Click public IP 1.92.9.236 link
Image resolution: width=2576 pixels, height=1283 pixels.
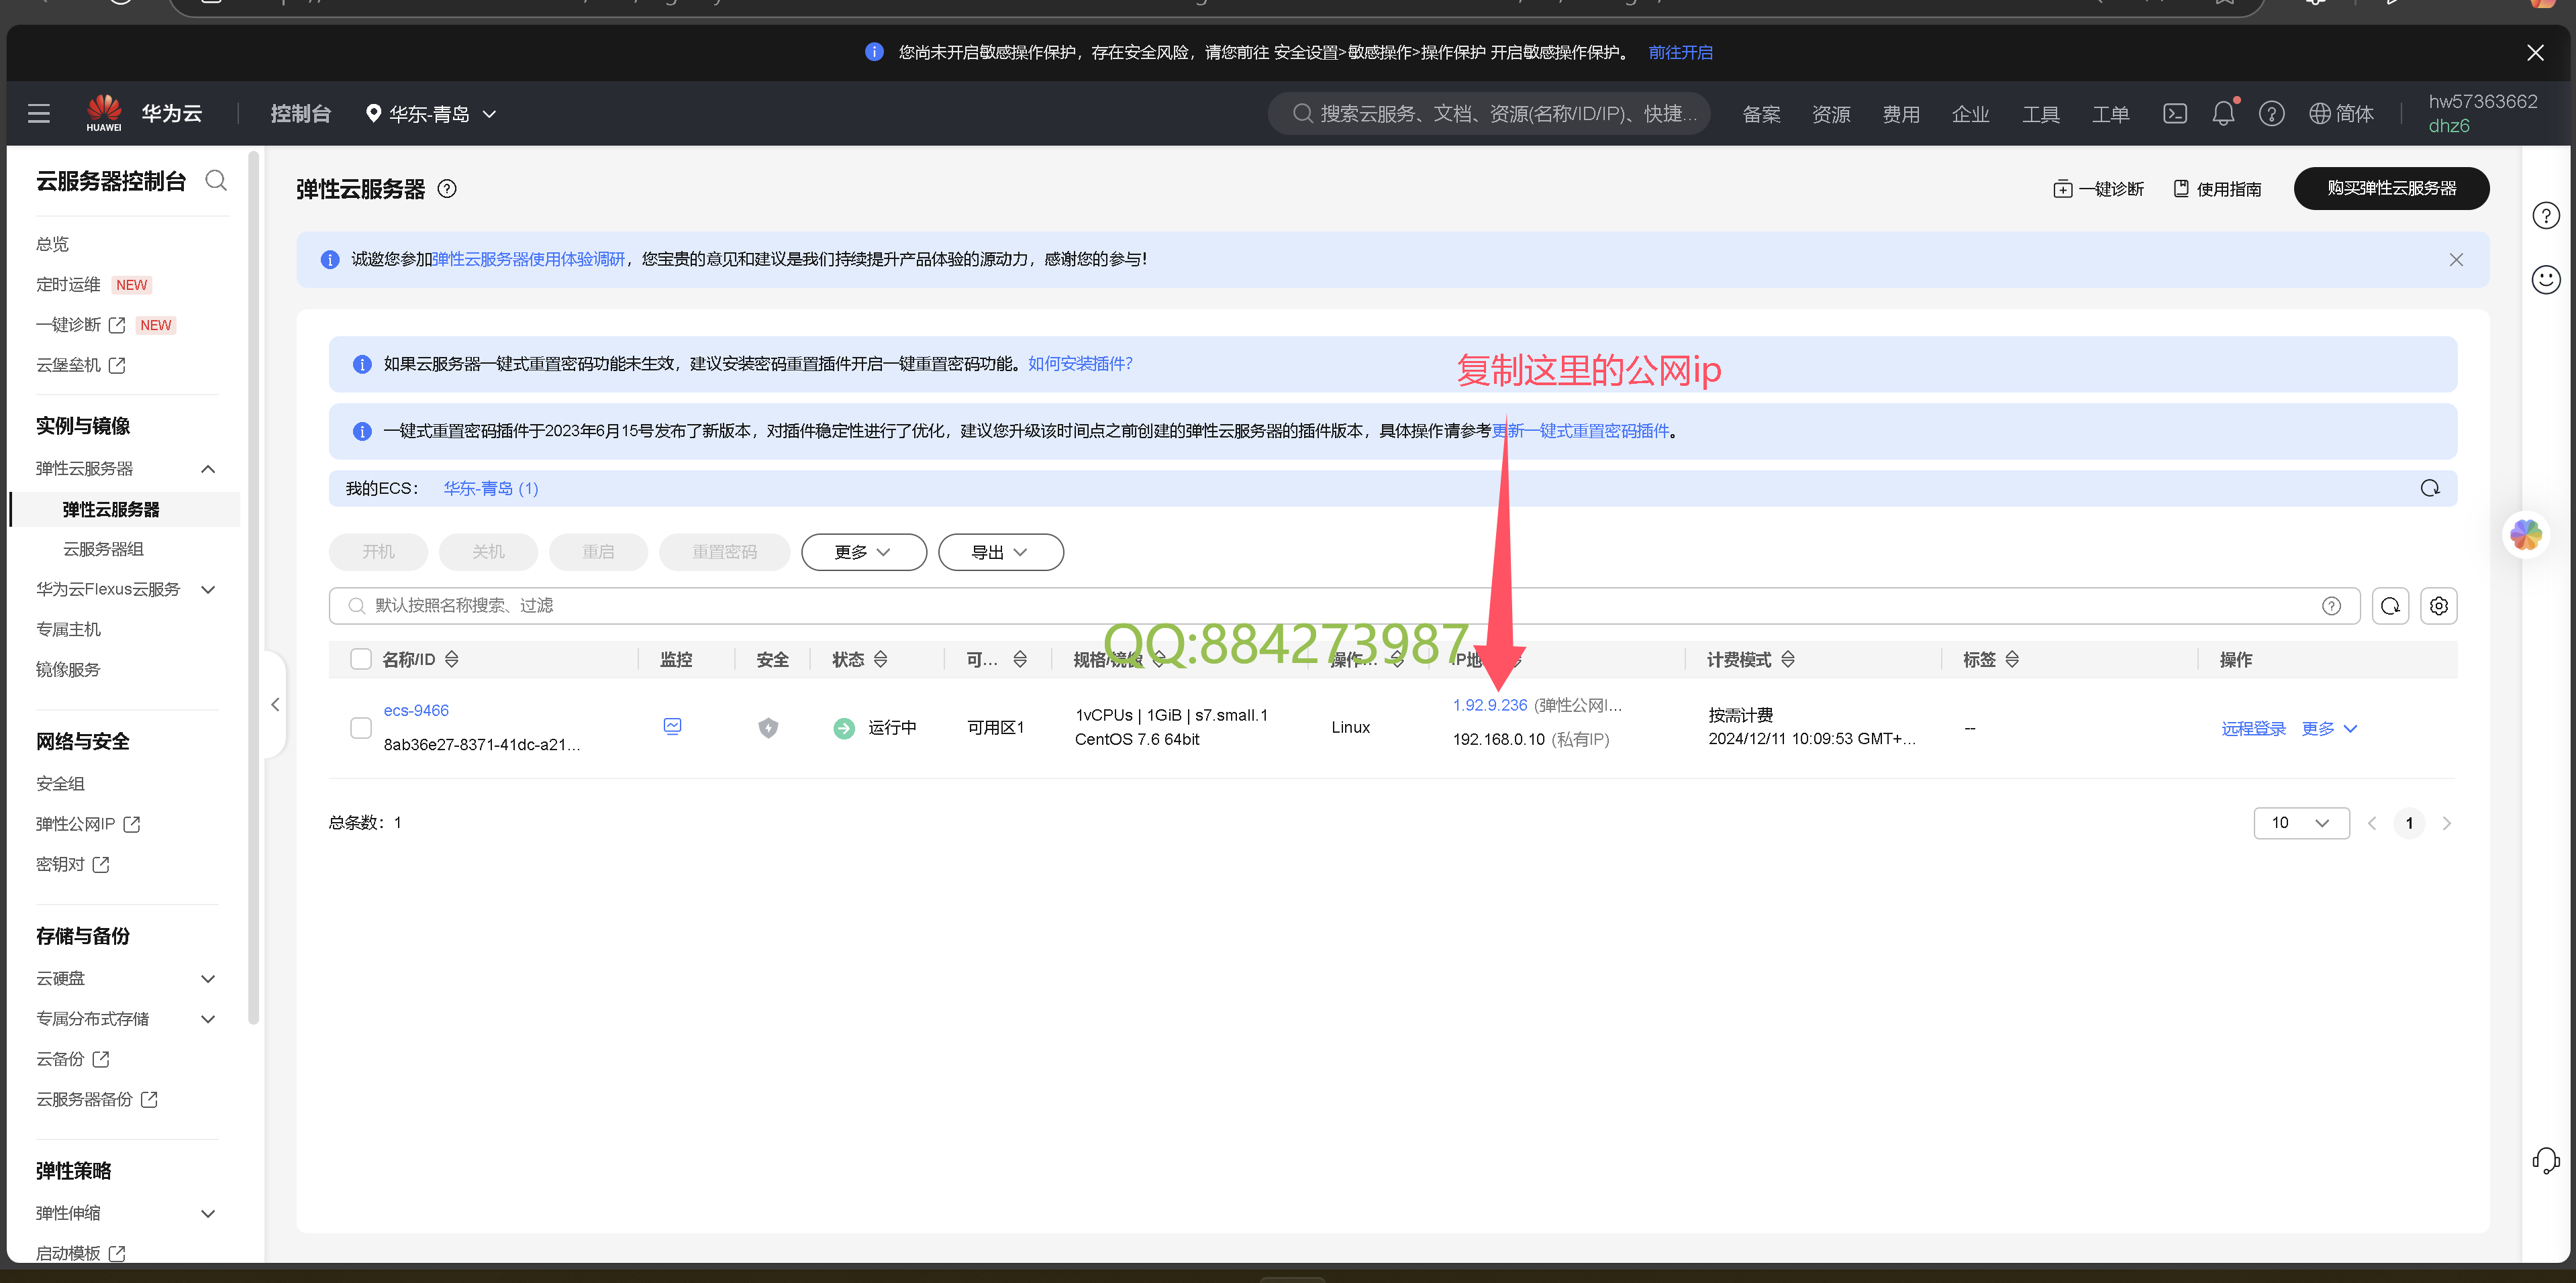coord(1490,706)
